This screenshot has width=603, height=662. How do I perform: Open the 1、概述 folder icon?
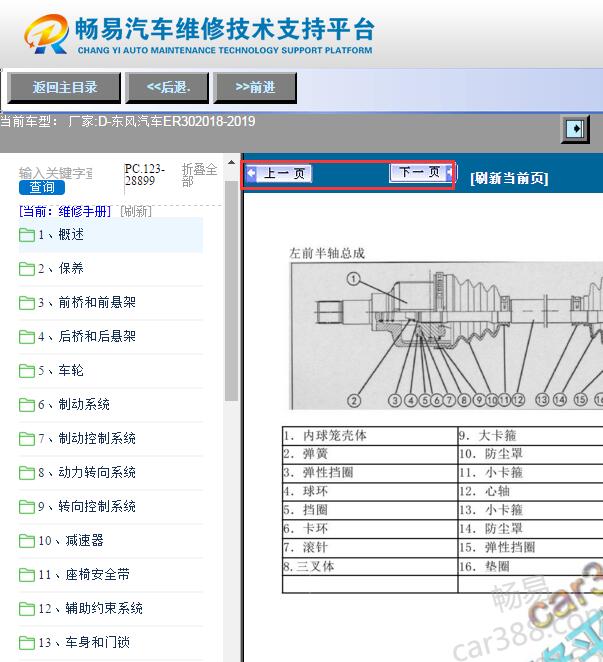click(x=27, y=235)
